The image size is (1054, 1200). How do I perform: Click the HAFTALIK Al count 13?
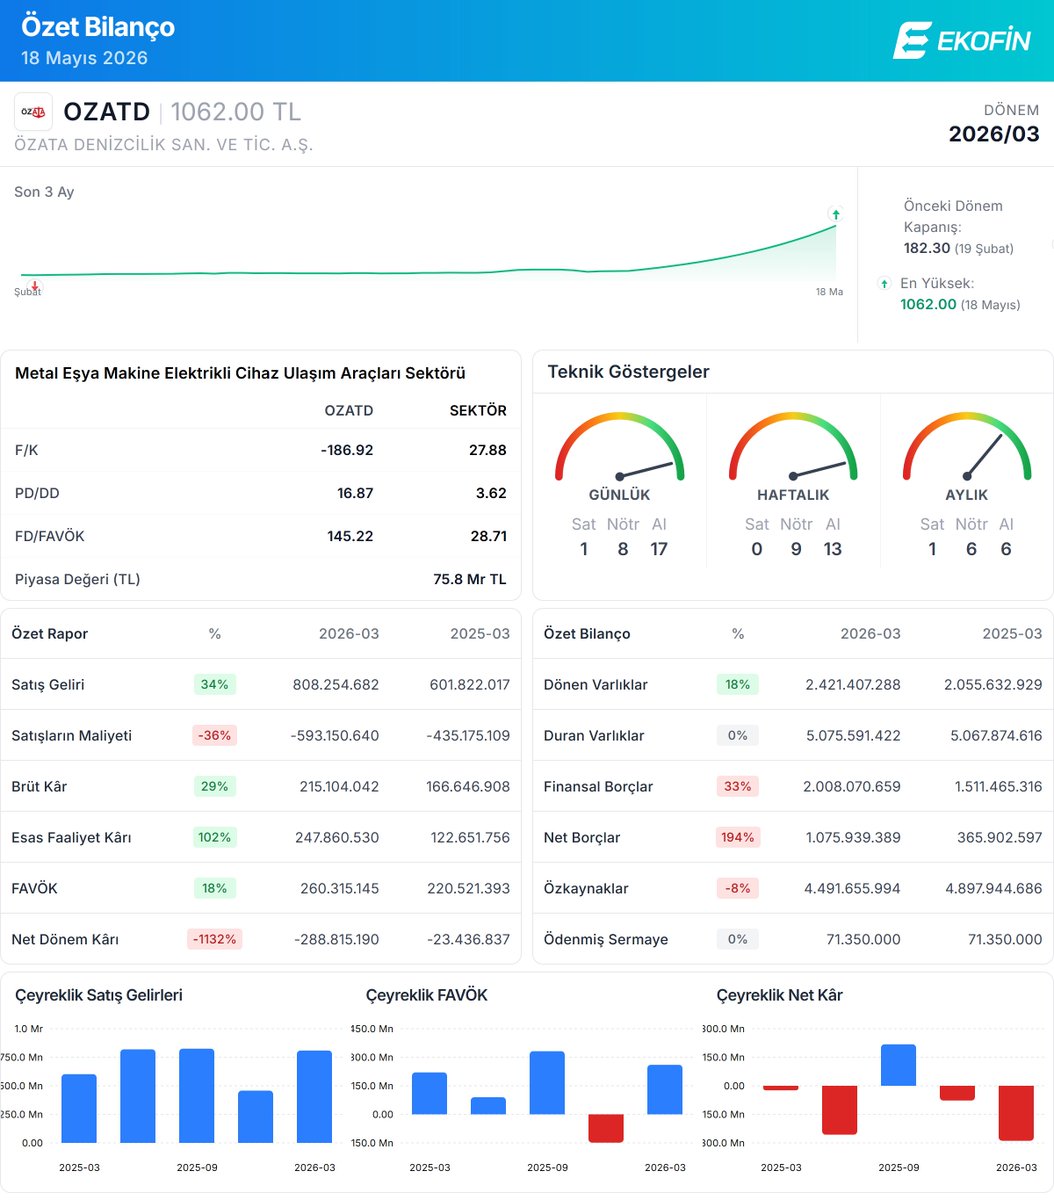tap(833, 549)
